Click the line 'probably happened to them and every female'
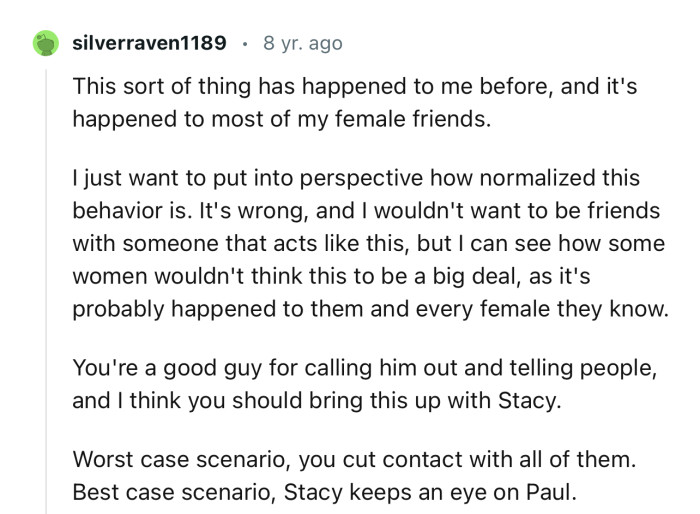The height and width of the screenshot is (514, 700). click(x=370, y=309)
